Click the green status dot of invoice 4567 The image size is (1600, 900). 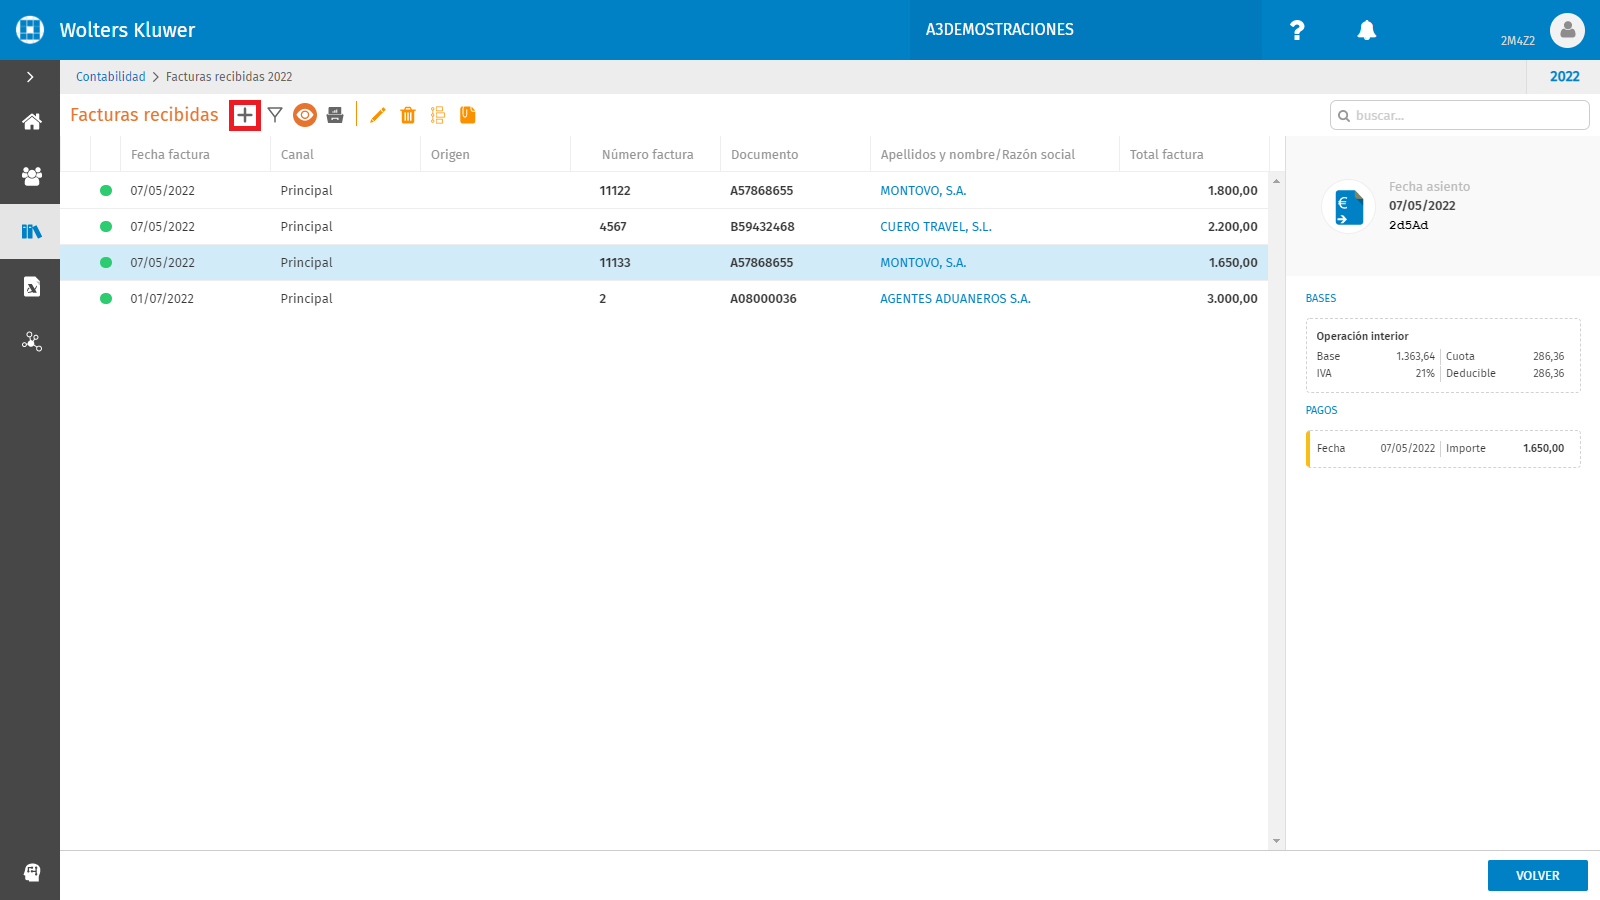106,227
